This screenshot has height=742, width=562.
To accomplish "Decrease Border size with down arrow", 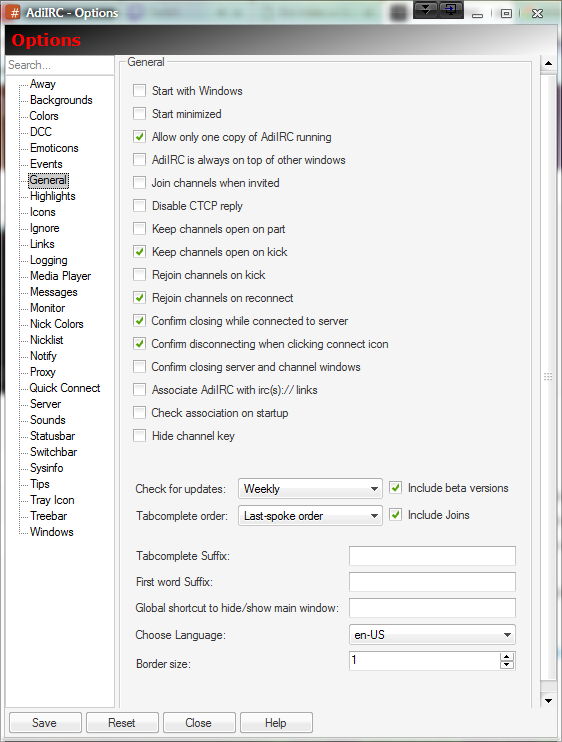I will [507, 665].
